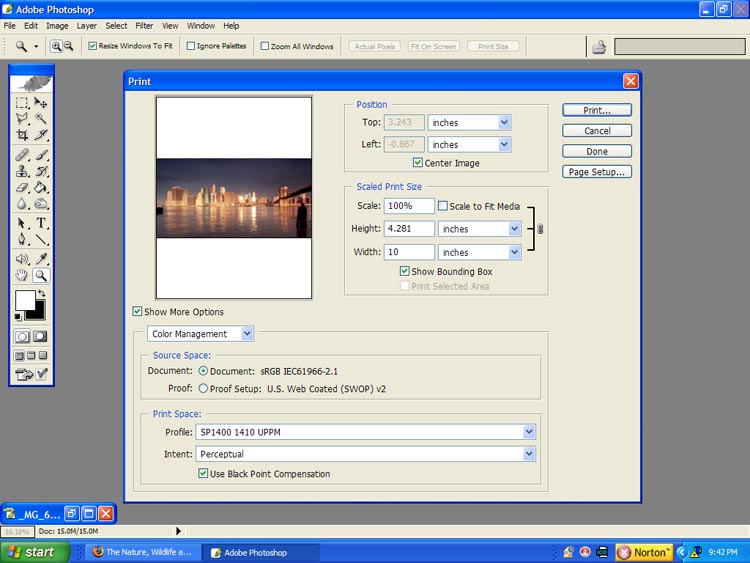Select the Zoom tool in toolbox
Viewport: 750px width, 563px height.
pyautogui.click(x=41, y=275)
